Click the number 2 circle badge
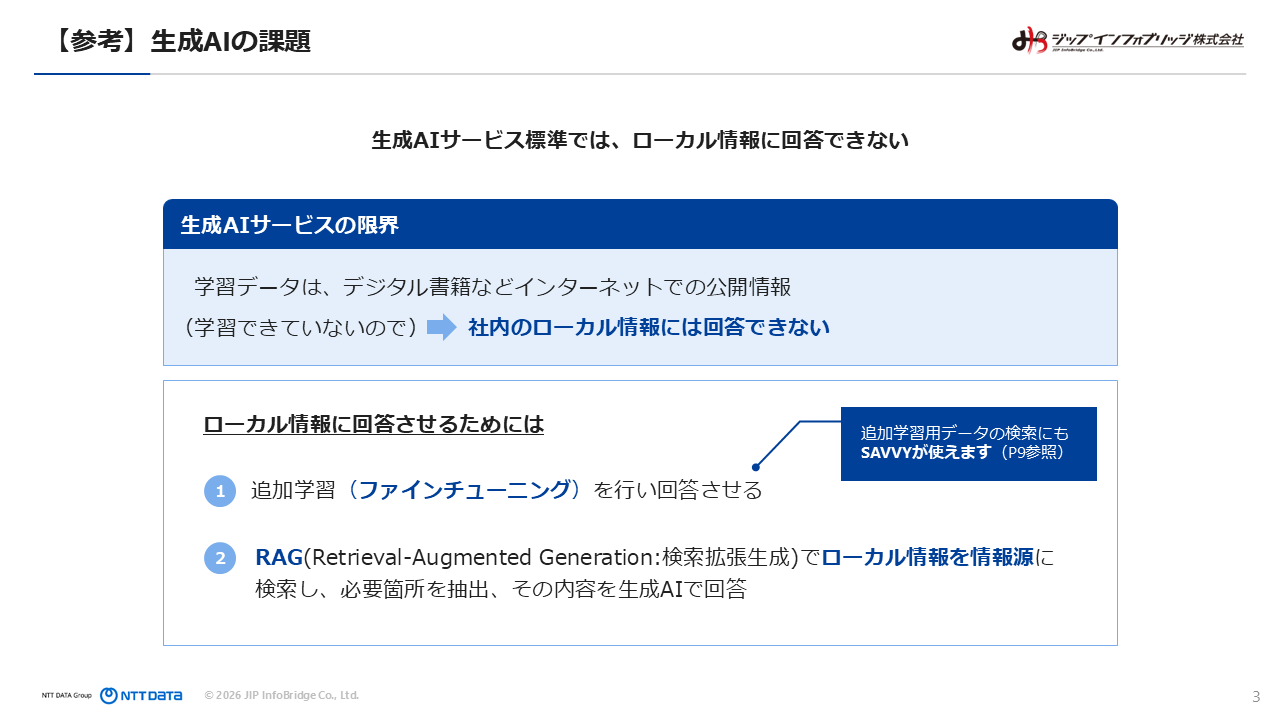Image resolution: width=1280 pixels, height=720 pixels. [x=220, y=558]
